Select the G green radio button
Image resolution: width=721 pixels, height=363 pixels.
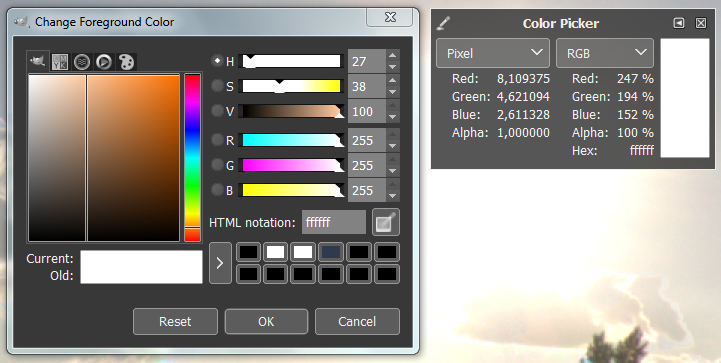pyautogui.click(x=217, y=165)
